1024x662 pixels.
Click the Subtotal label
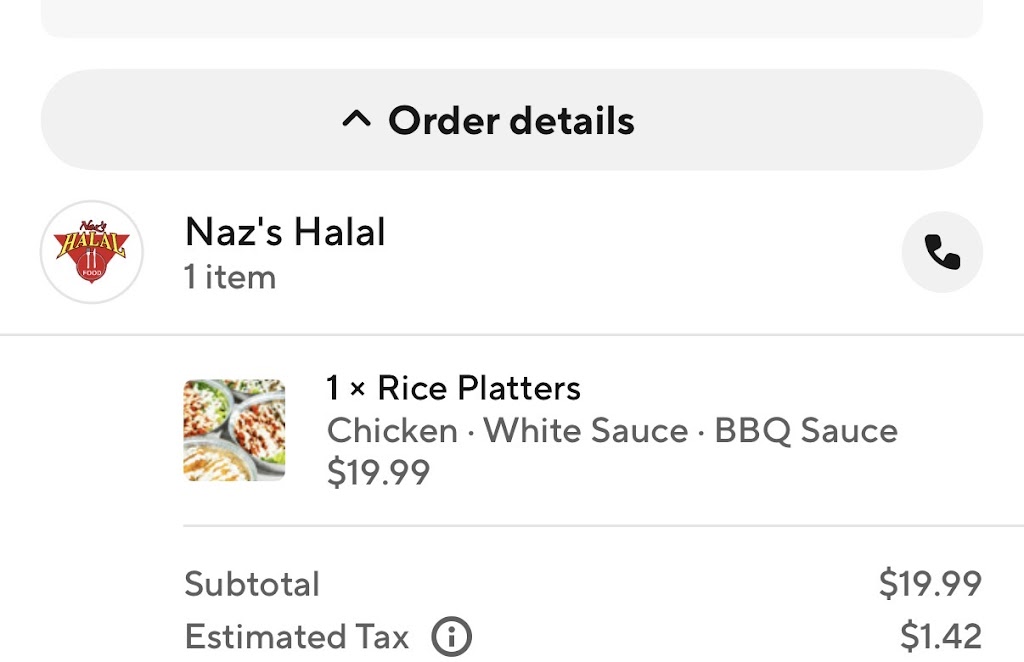[252, 584]
